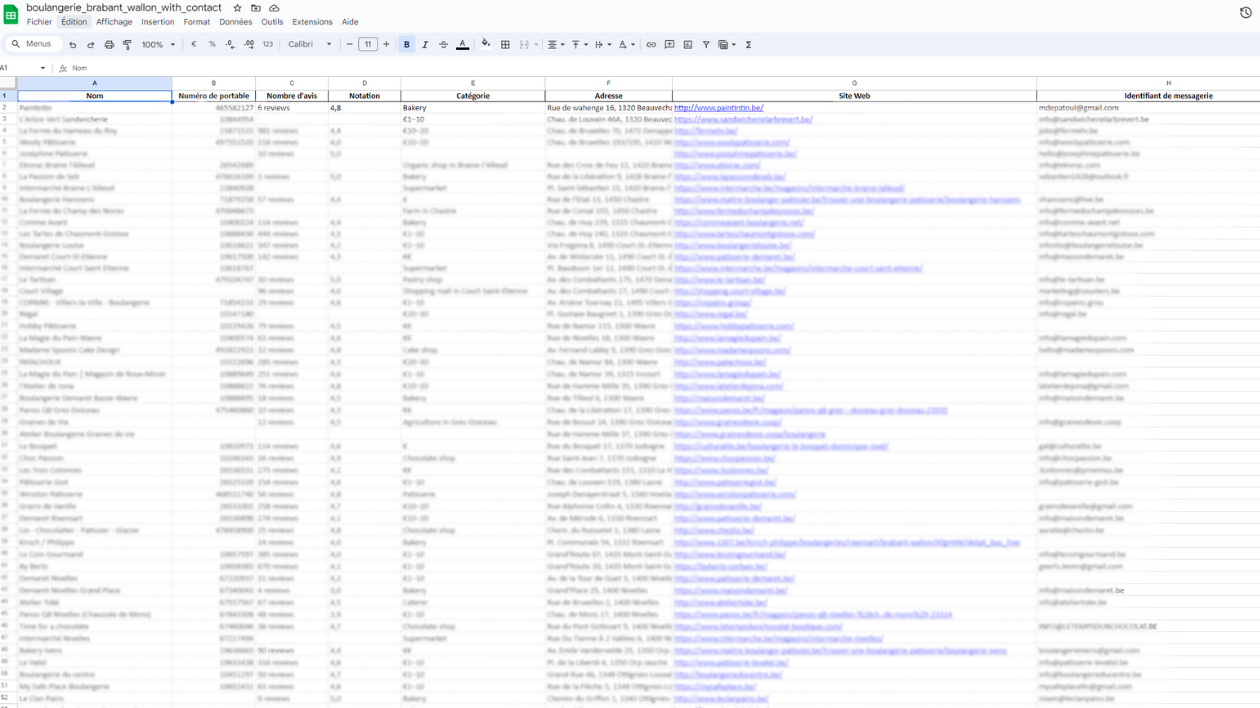Open the Données menu
The height and width of the screenshot is (708, 1260).
coord(236,22)
